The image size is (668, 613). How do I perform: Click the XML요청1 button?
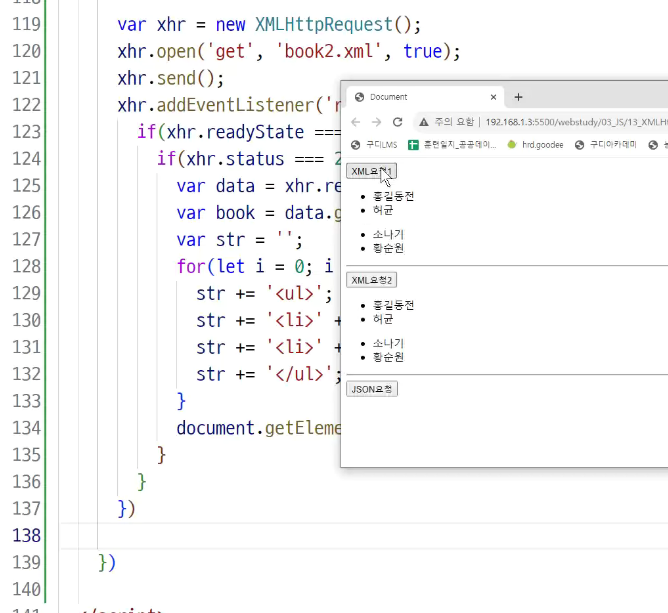click(371, 171)
